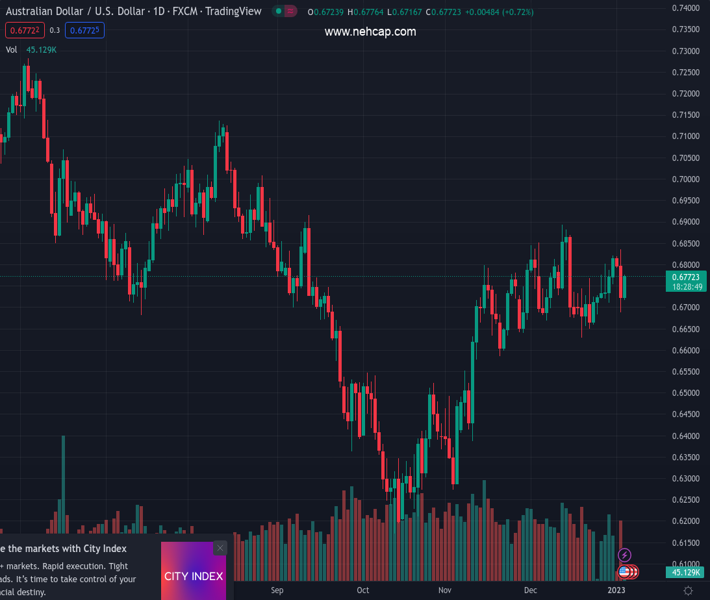Viewport: 710px width, 600px height.
Task: Click the green 45.129K volume axis label
Action: (x=685, y=572)
